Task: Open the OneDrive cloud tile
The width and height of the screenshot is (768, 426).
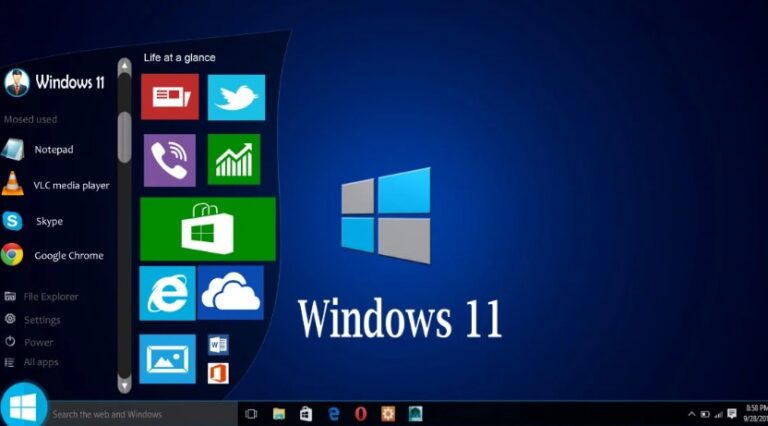Action: click(231, 292)
